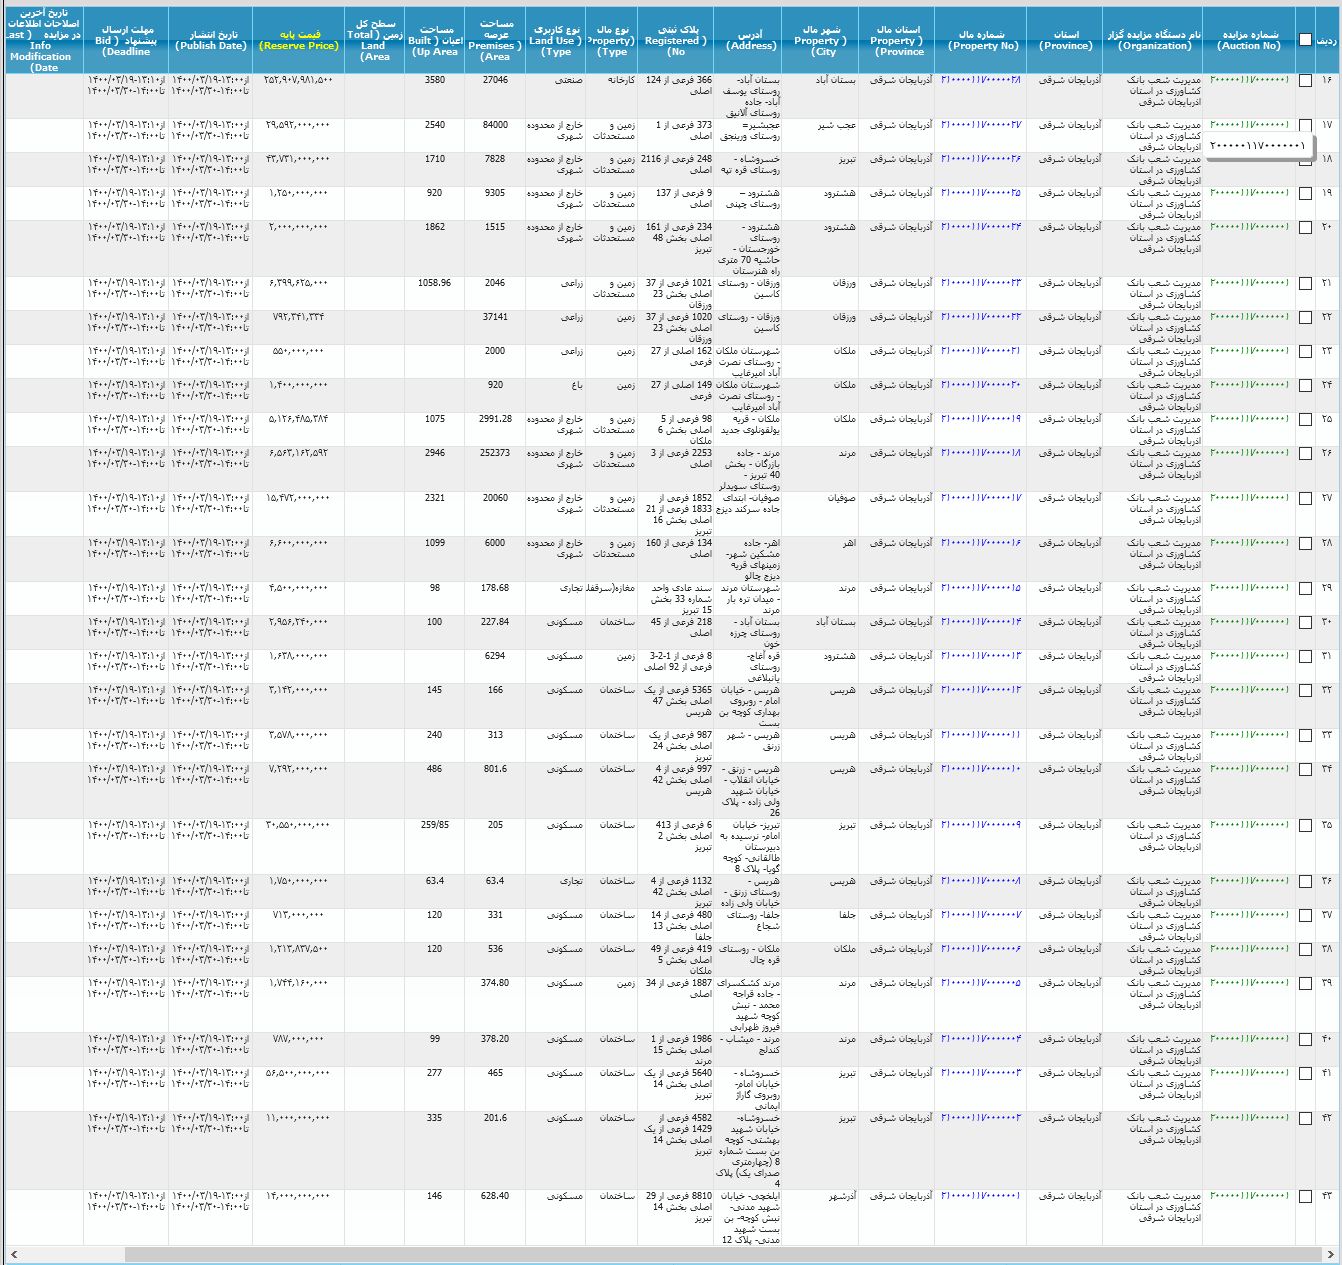
Task: Click premises area value 628.40 on row 43
Action: 494,1196
